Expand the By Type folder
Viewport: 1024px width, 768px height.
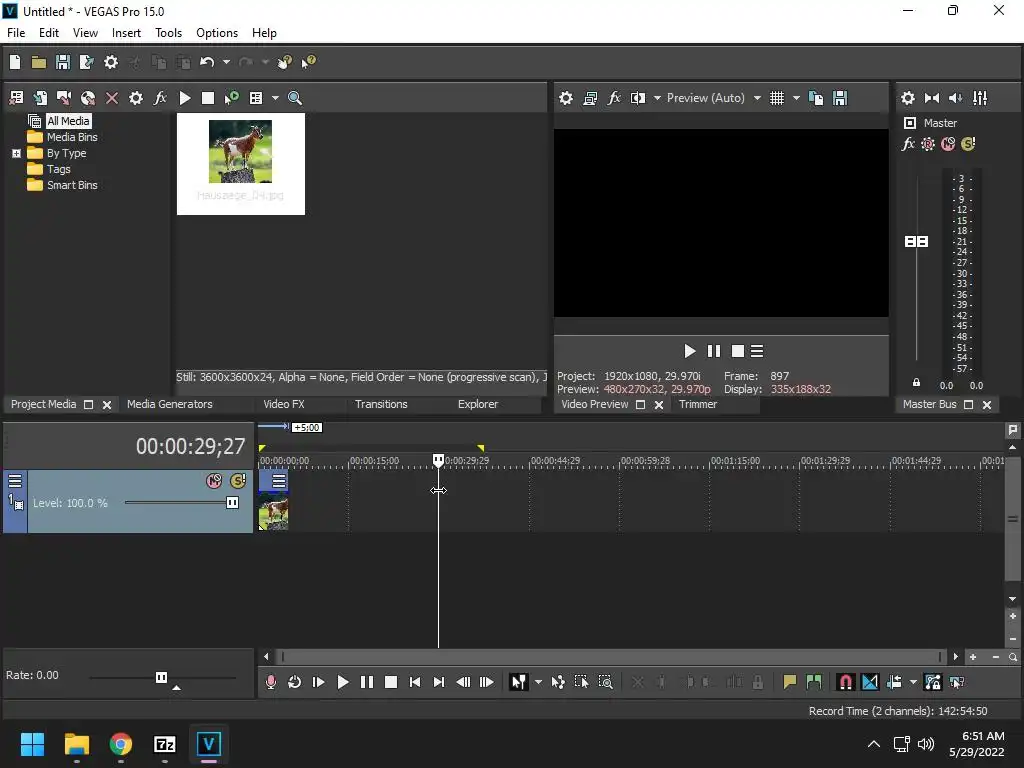pyautogui.click(x=16, y=153)
